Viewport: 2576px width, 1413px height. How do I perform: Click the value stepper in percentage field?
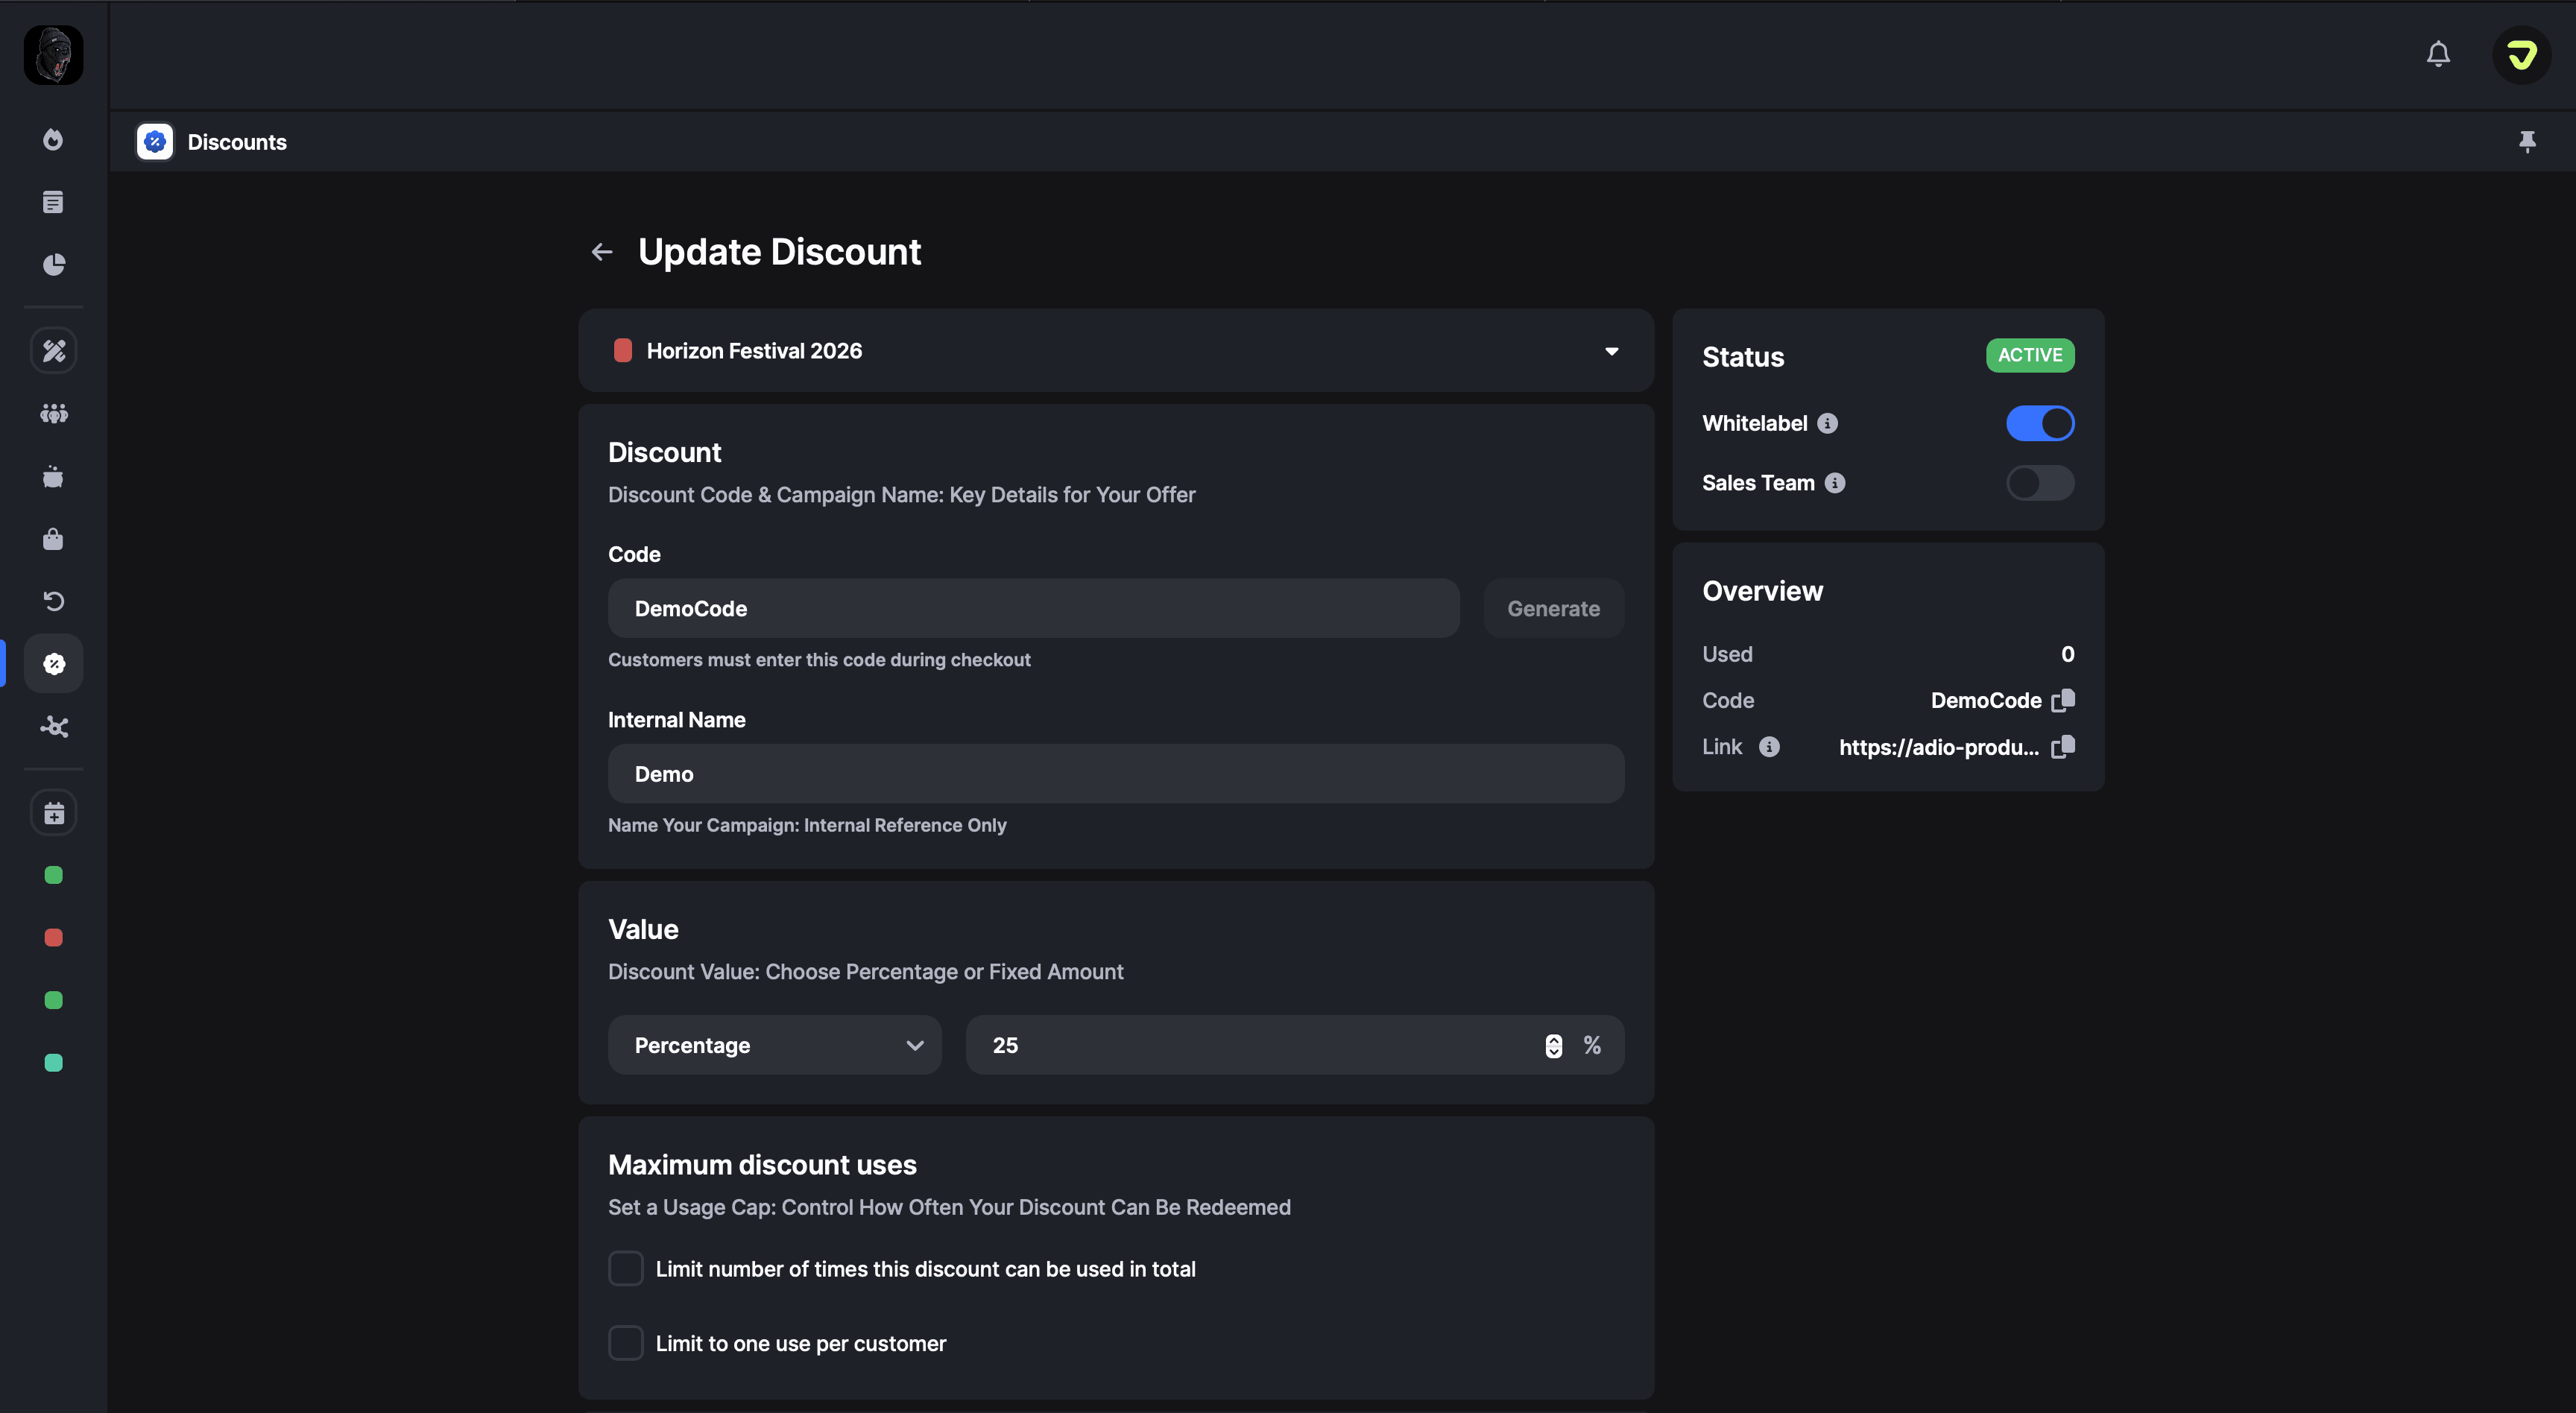click(x=1553, y=1045)
